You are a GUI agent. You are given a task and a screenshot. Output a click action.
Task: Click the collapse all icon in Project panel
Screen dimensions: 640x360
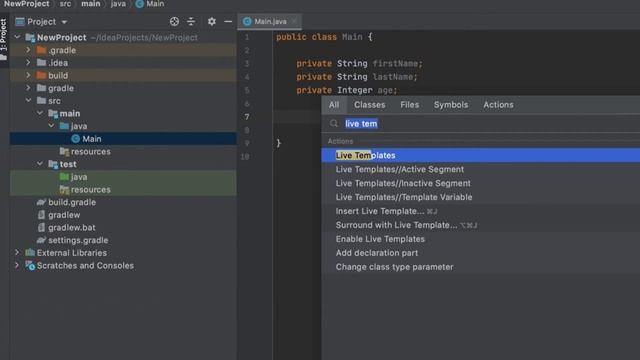tap(191, 22)
